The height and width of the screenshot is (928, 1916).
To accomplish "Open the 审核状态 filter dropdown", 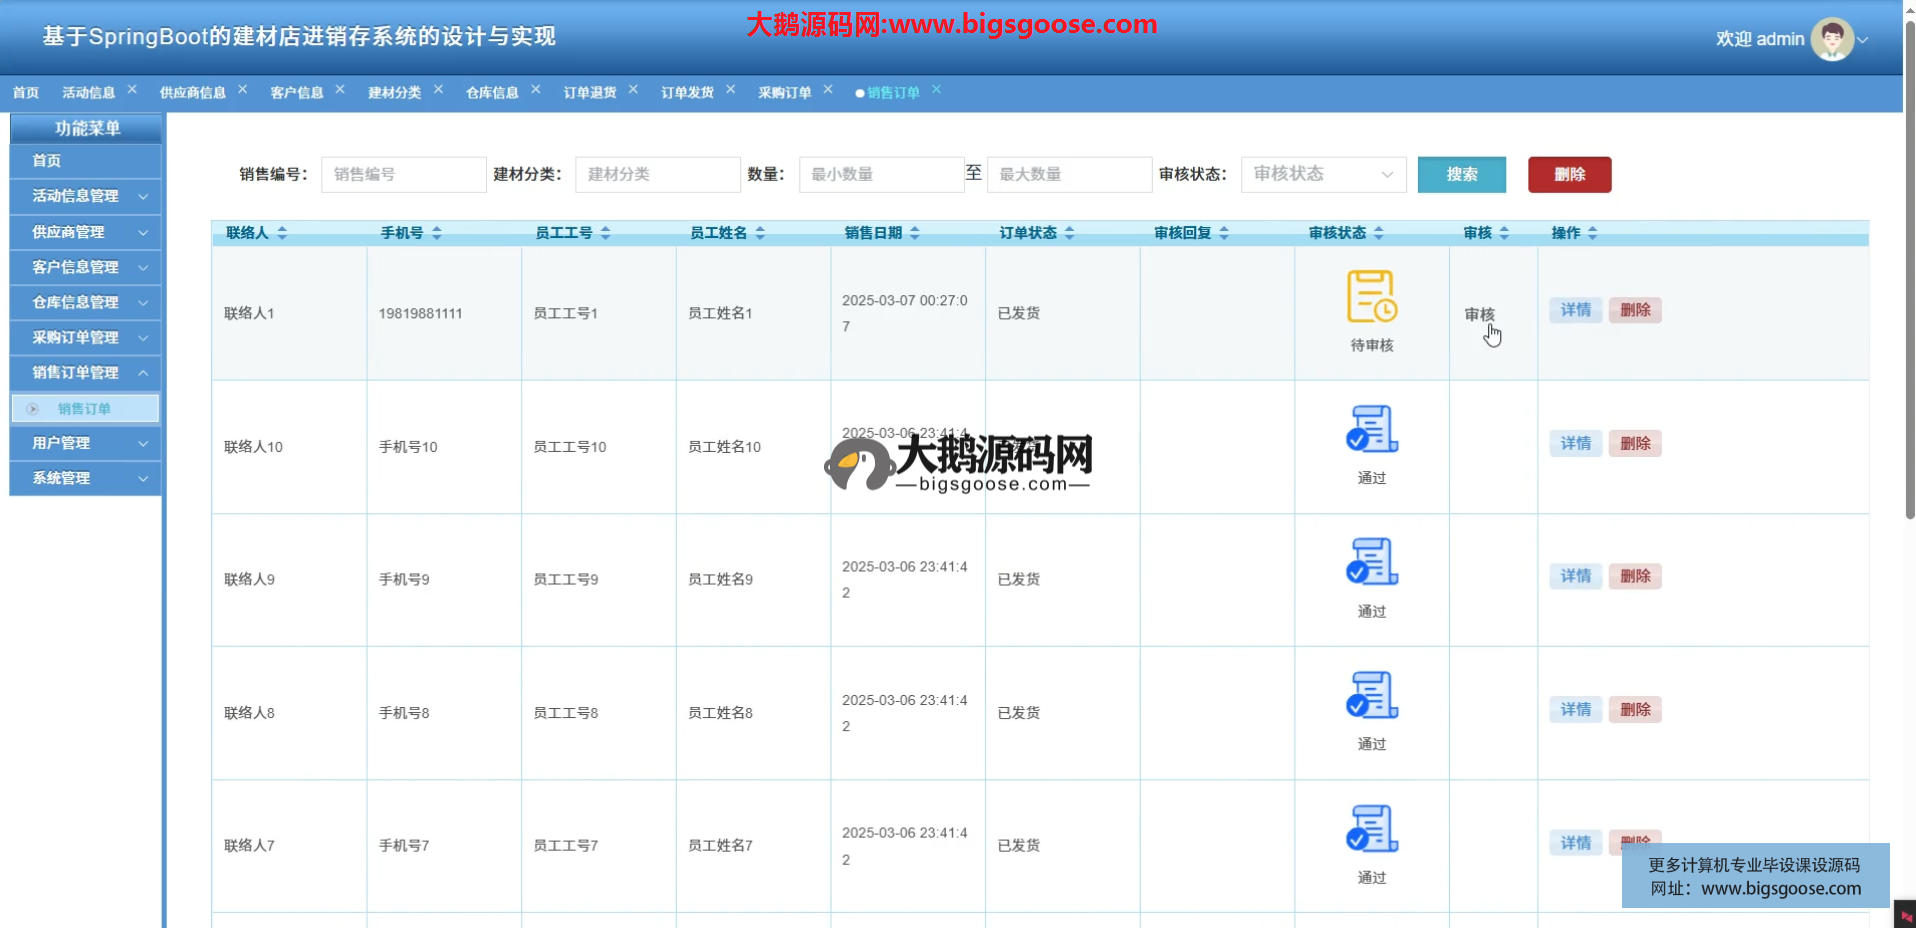I will (x=1322, y=174).
